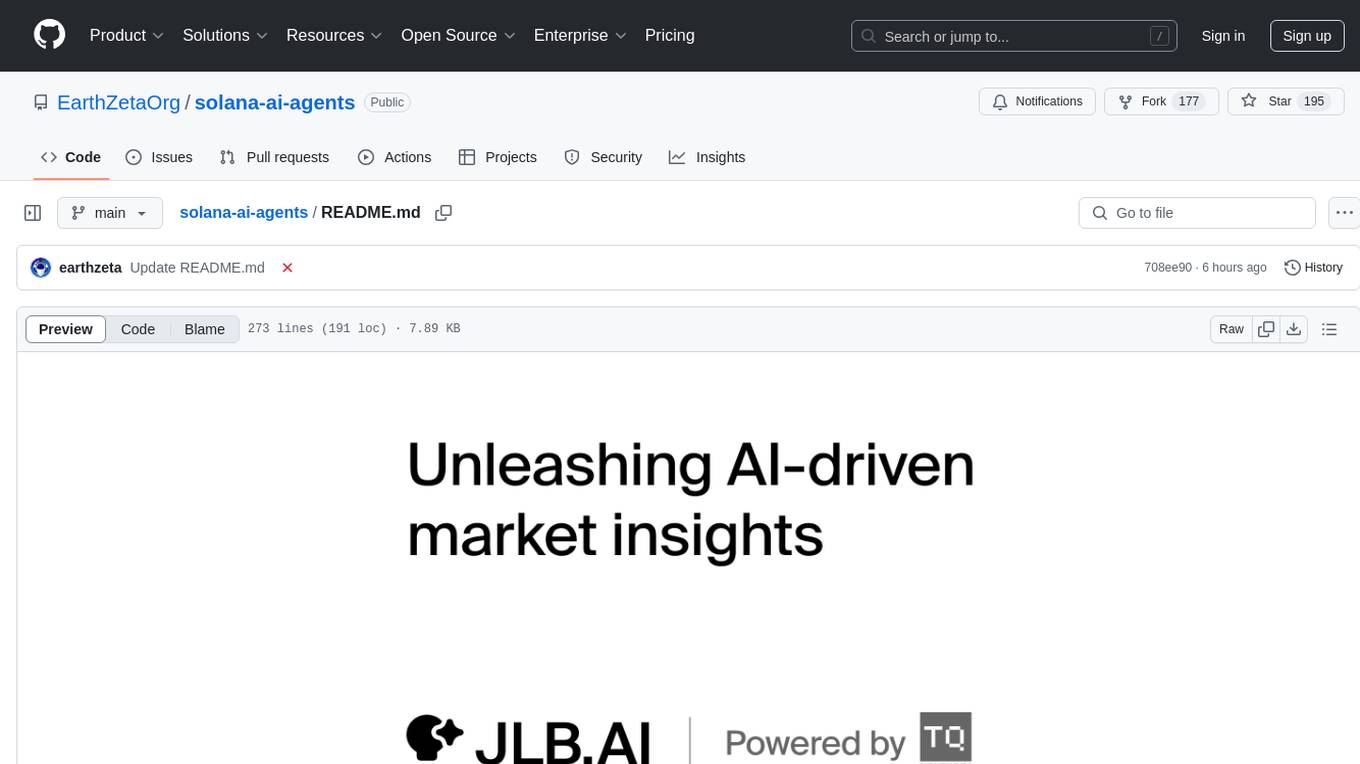The height and width of the screenshot is (764, 1360).
Task: Select the Code view
Action: tap(138, 329)
